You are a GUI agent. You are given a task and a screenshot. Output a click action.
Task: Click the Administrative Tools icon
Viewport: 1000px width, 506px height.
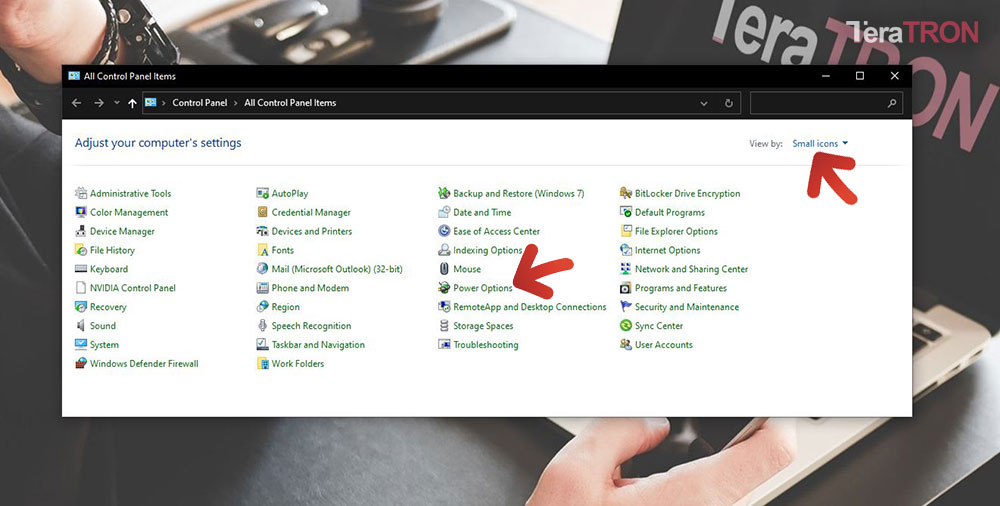click(81, 193)
